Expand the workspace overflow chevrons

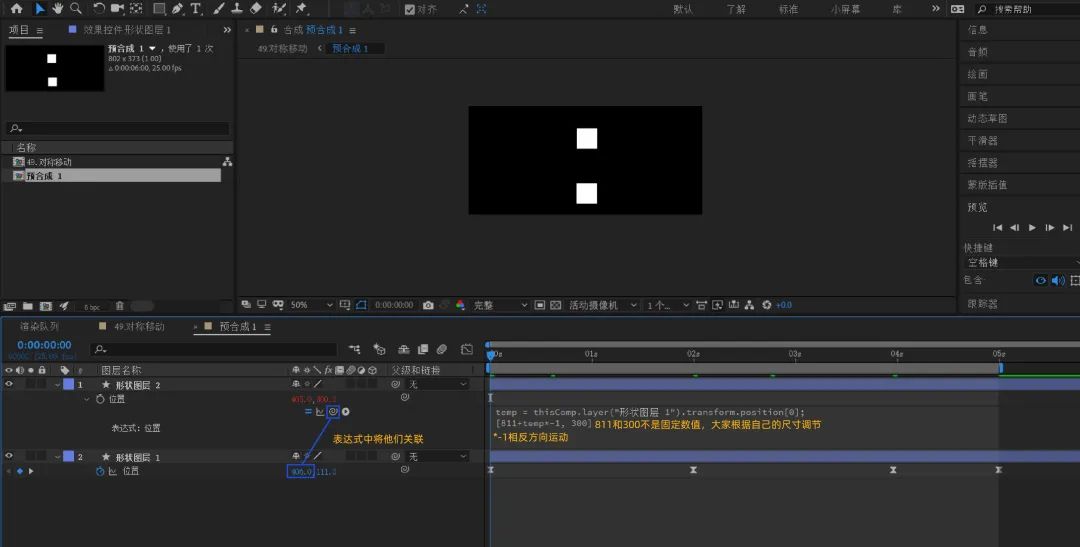(x=935, y=9)
